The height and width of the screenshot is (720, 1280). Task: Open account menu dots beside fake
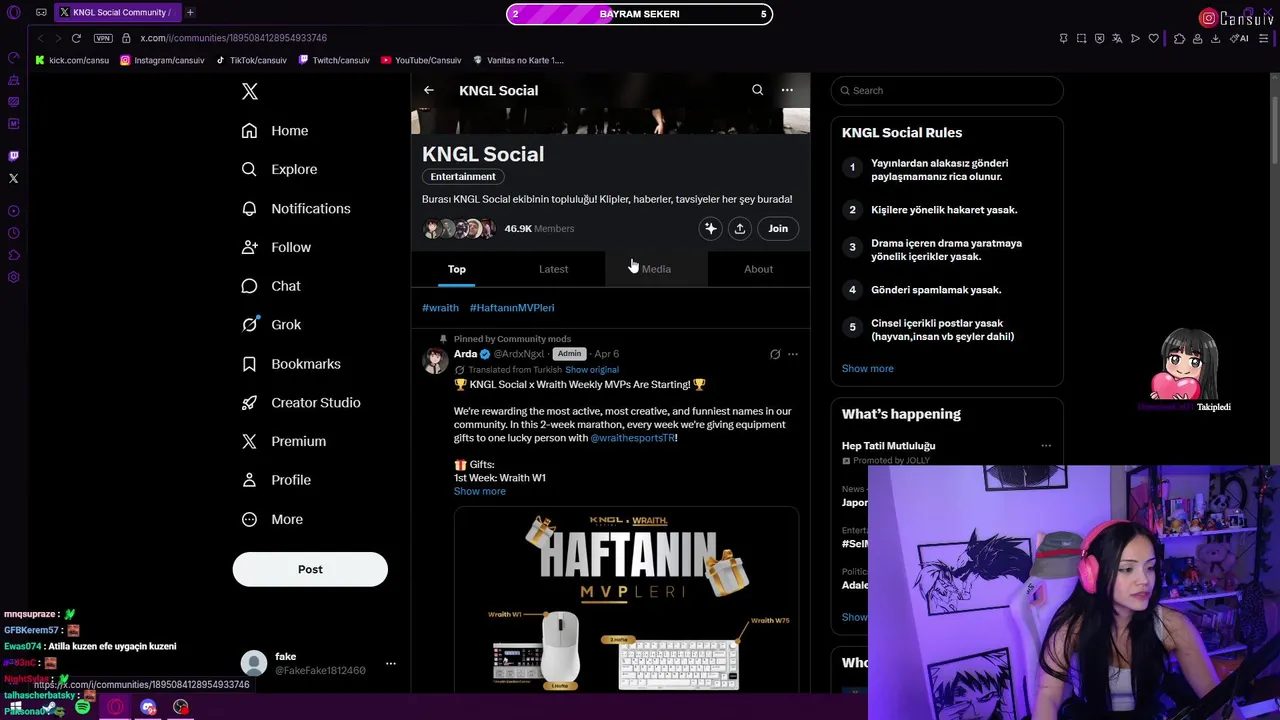[391, 663]
